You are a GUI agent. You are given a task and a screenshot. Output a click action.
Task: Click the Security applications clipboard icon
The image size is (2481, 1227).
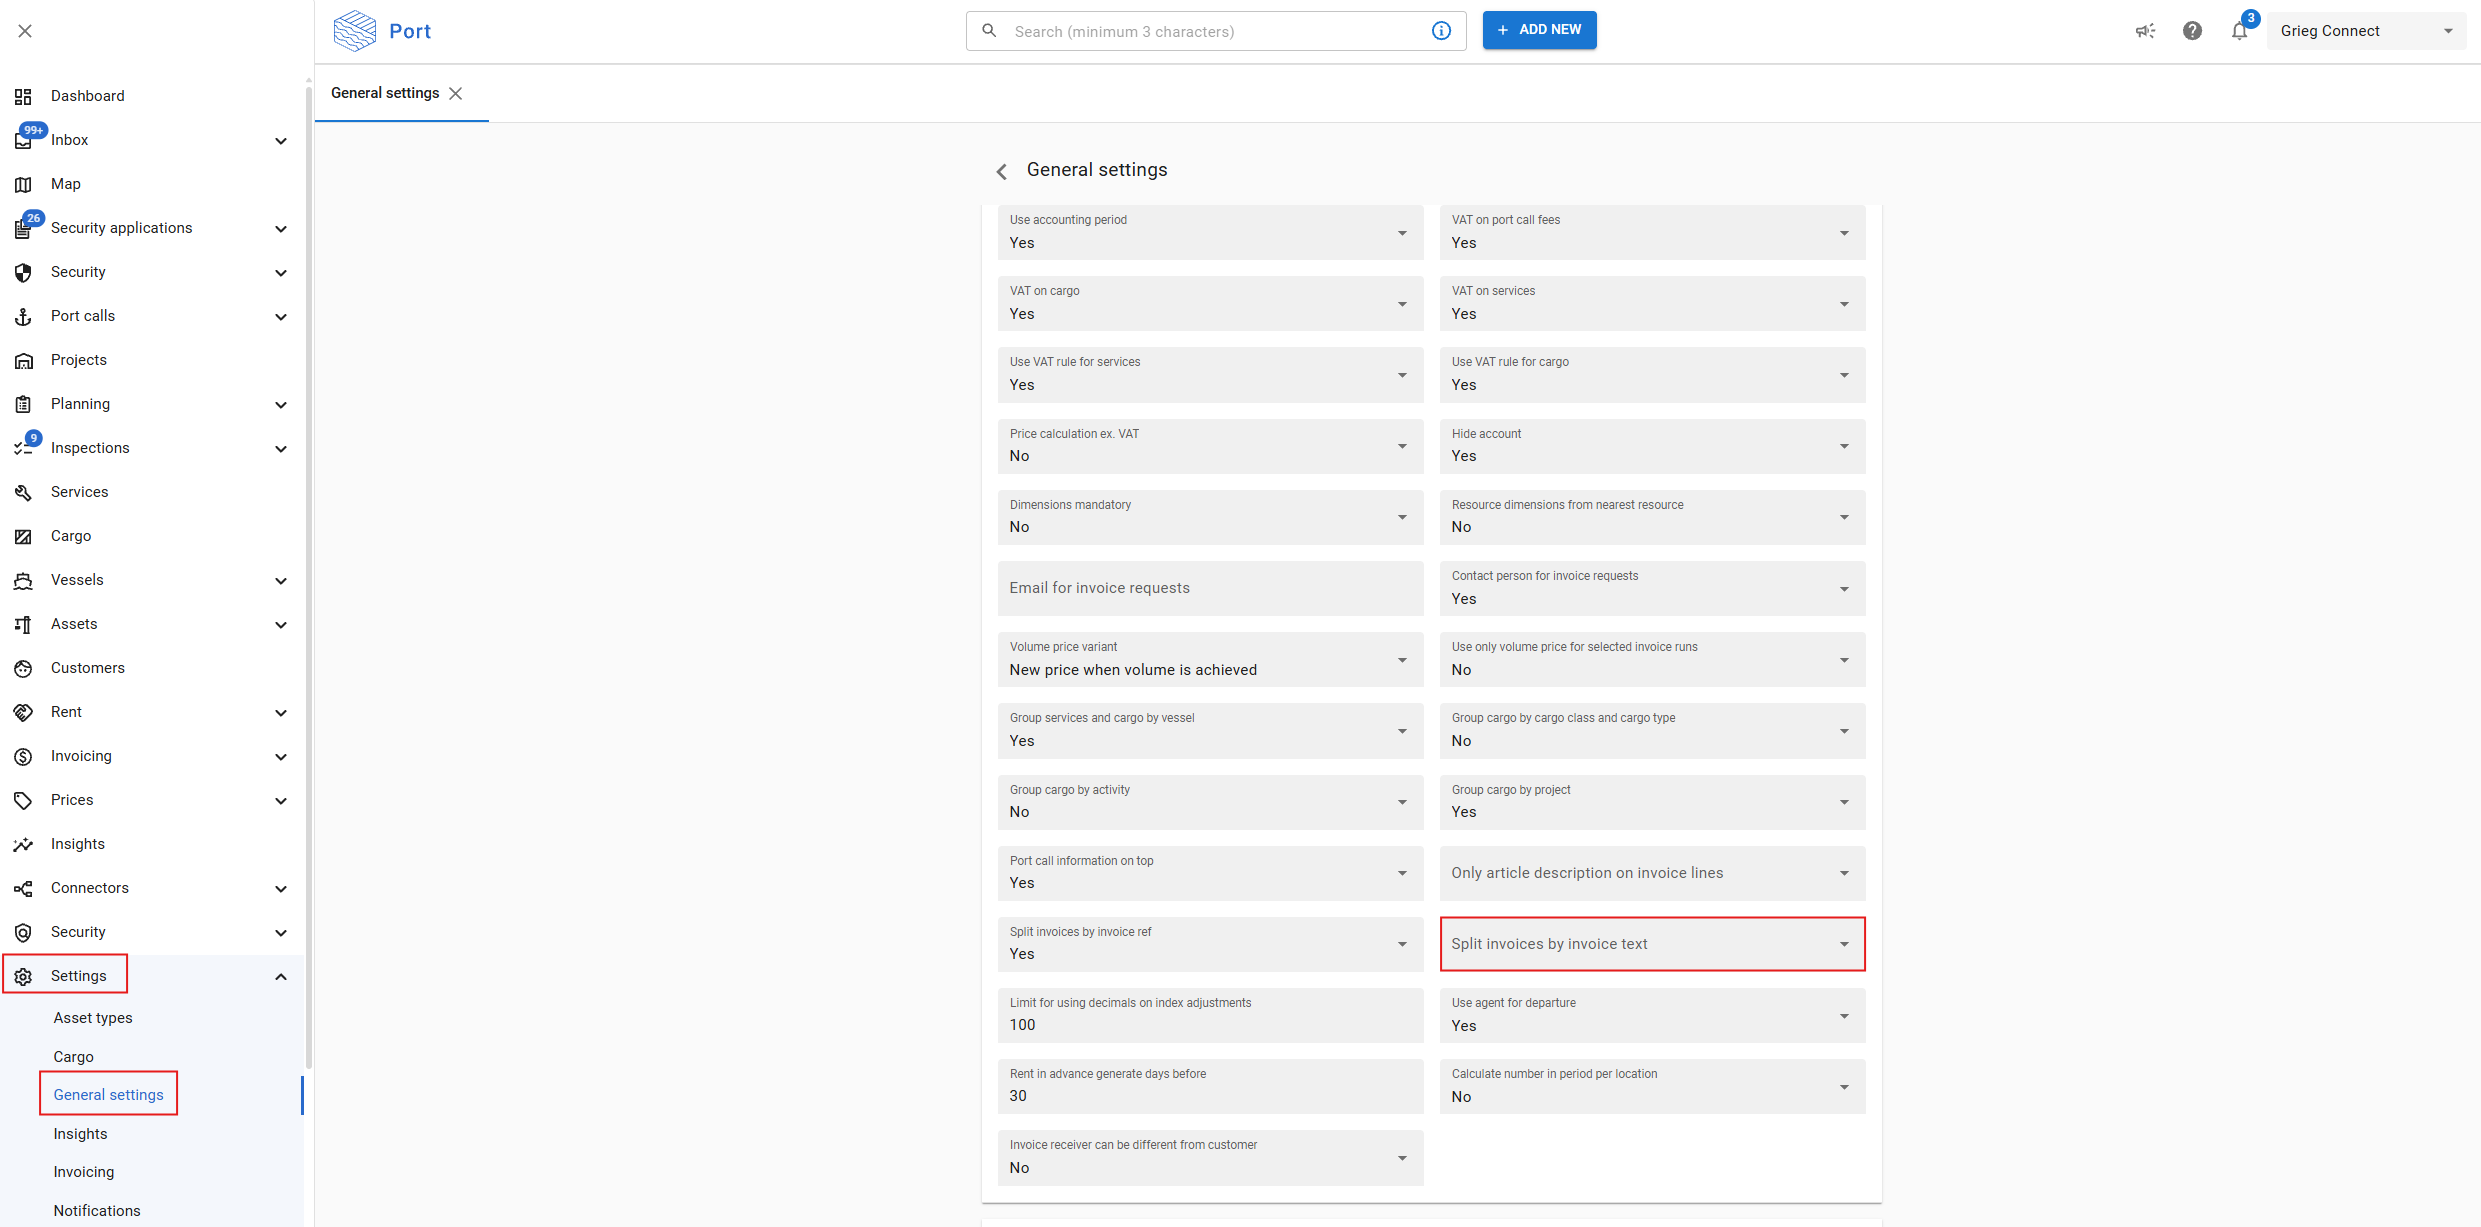click(23, 229)
